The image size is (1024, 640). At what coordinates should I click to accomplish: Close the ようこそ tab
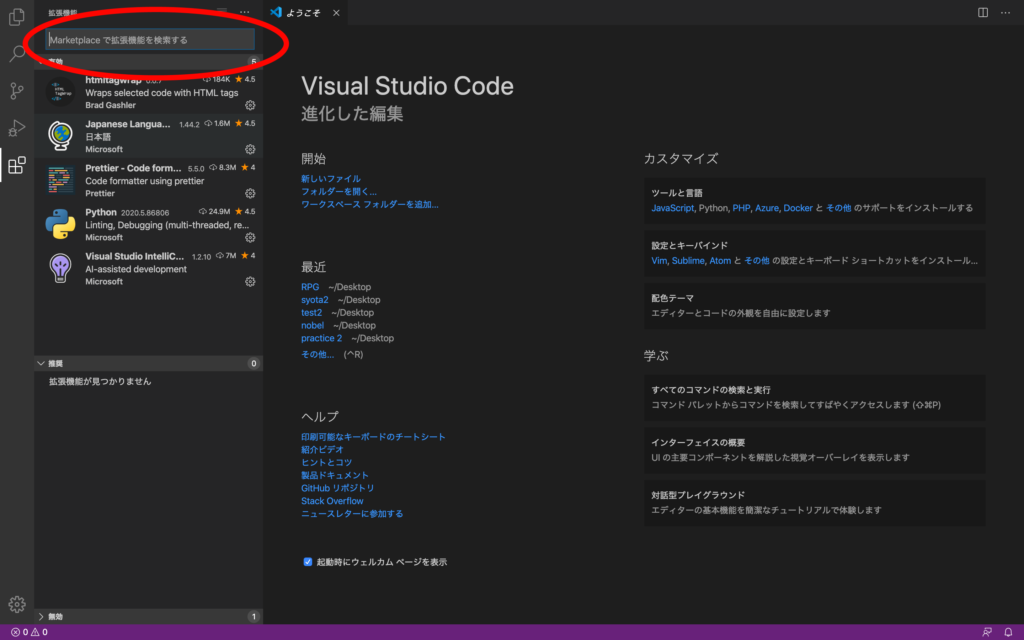(x=336, y=12)
